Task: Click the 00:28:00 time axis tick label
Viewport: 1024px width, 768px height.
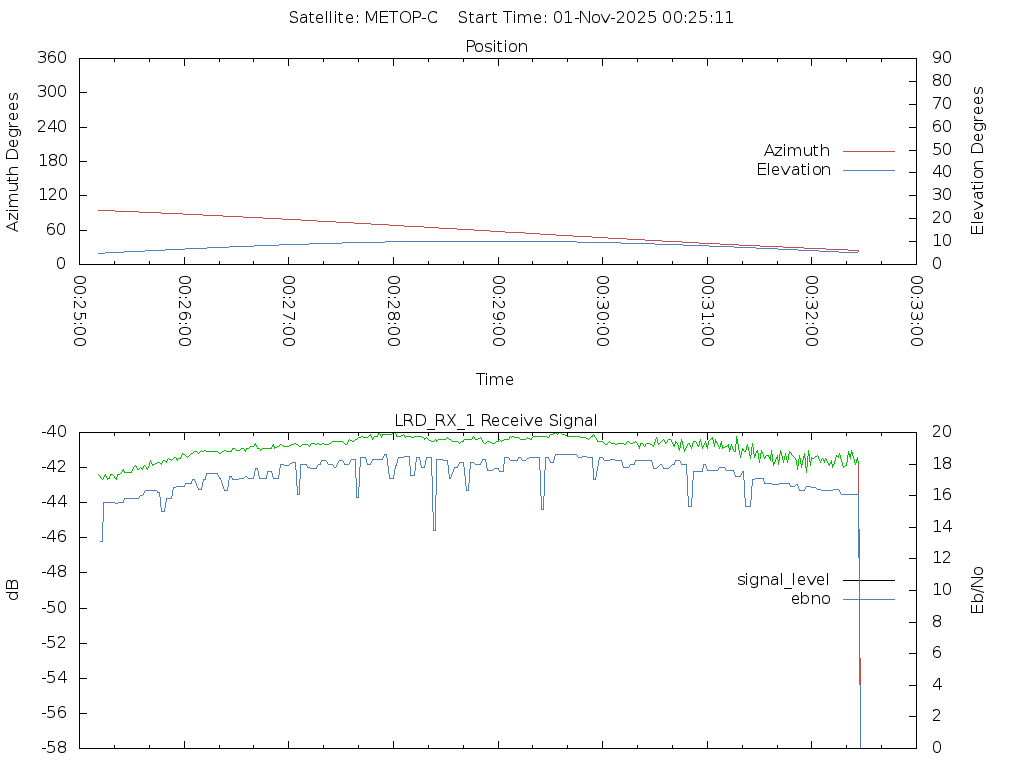Action: click(x=393, y=312)
